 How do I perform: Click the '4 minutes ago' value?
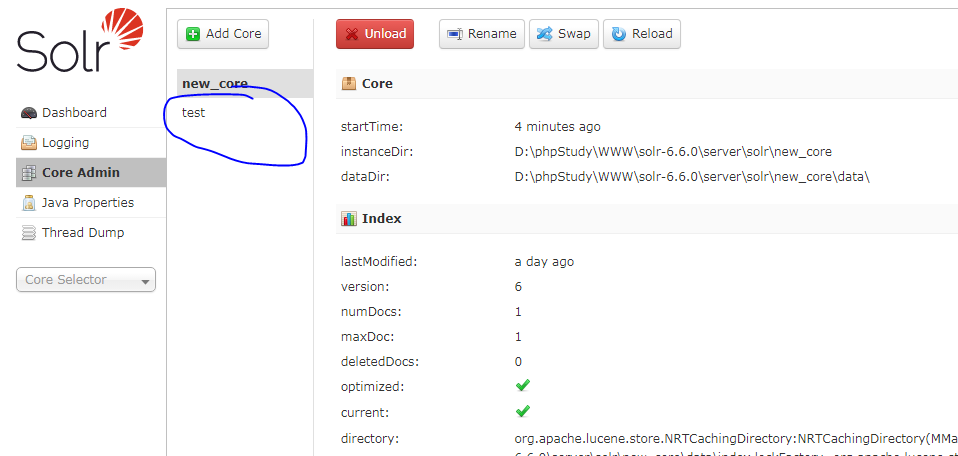[x=558, y=127]
